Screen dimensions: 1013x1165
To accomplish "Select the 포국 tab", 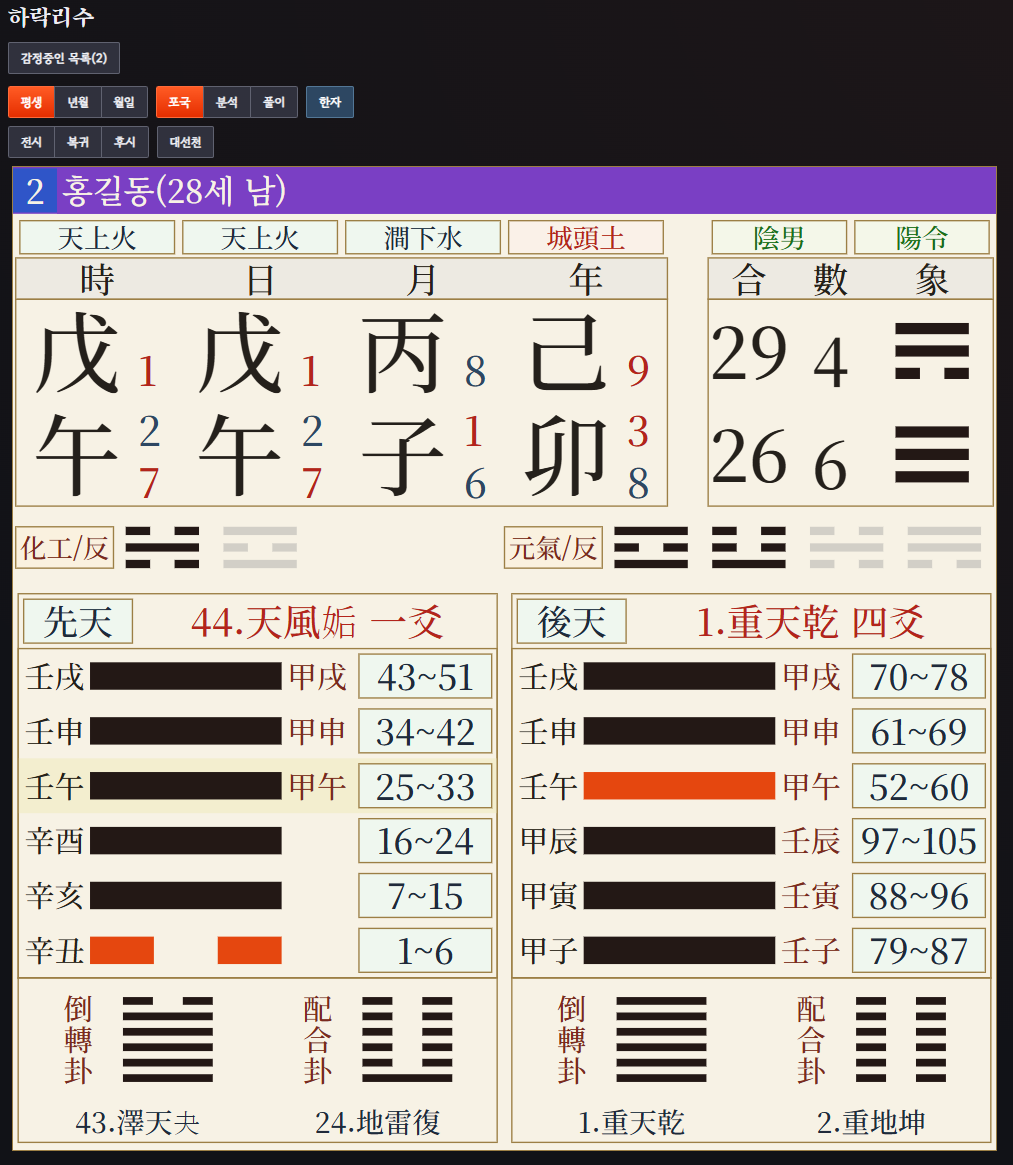I will pyautogui.click(x=179, y=102).
